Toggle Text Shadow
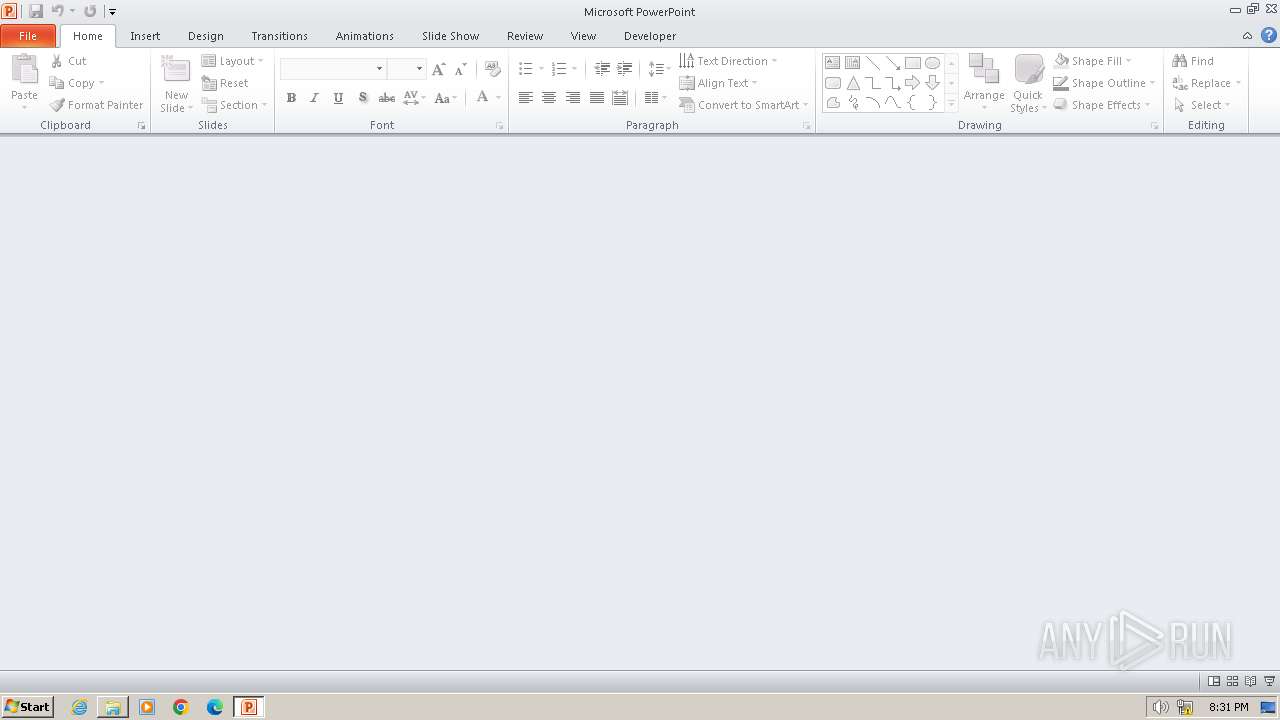This screenshot has height=720, width=1280. click(362, 98)
